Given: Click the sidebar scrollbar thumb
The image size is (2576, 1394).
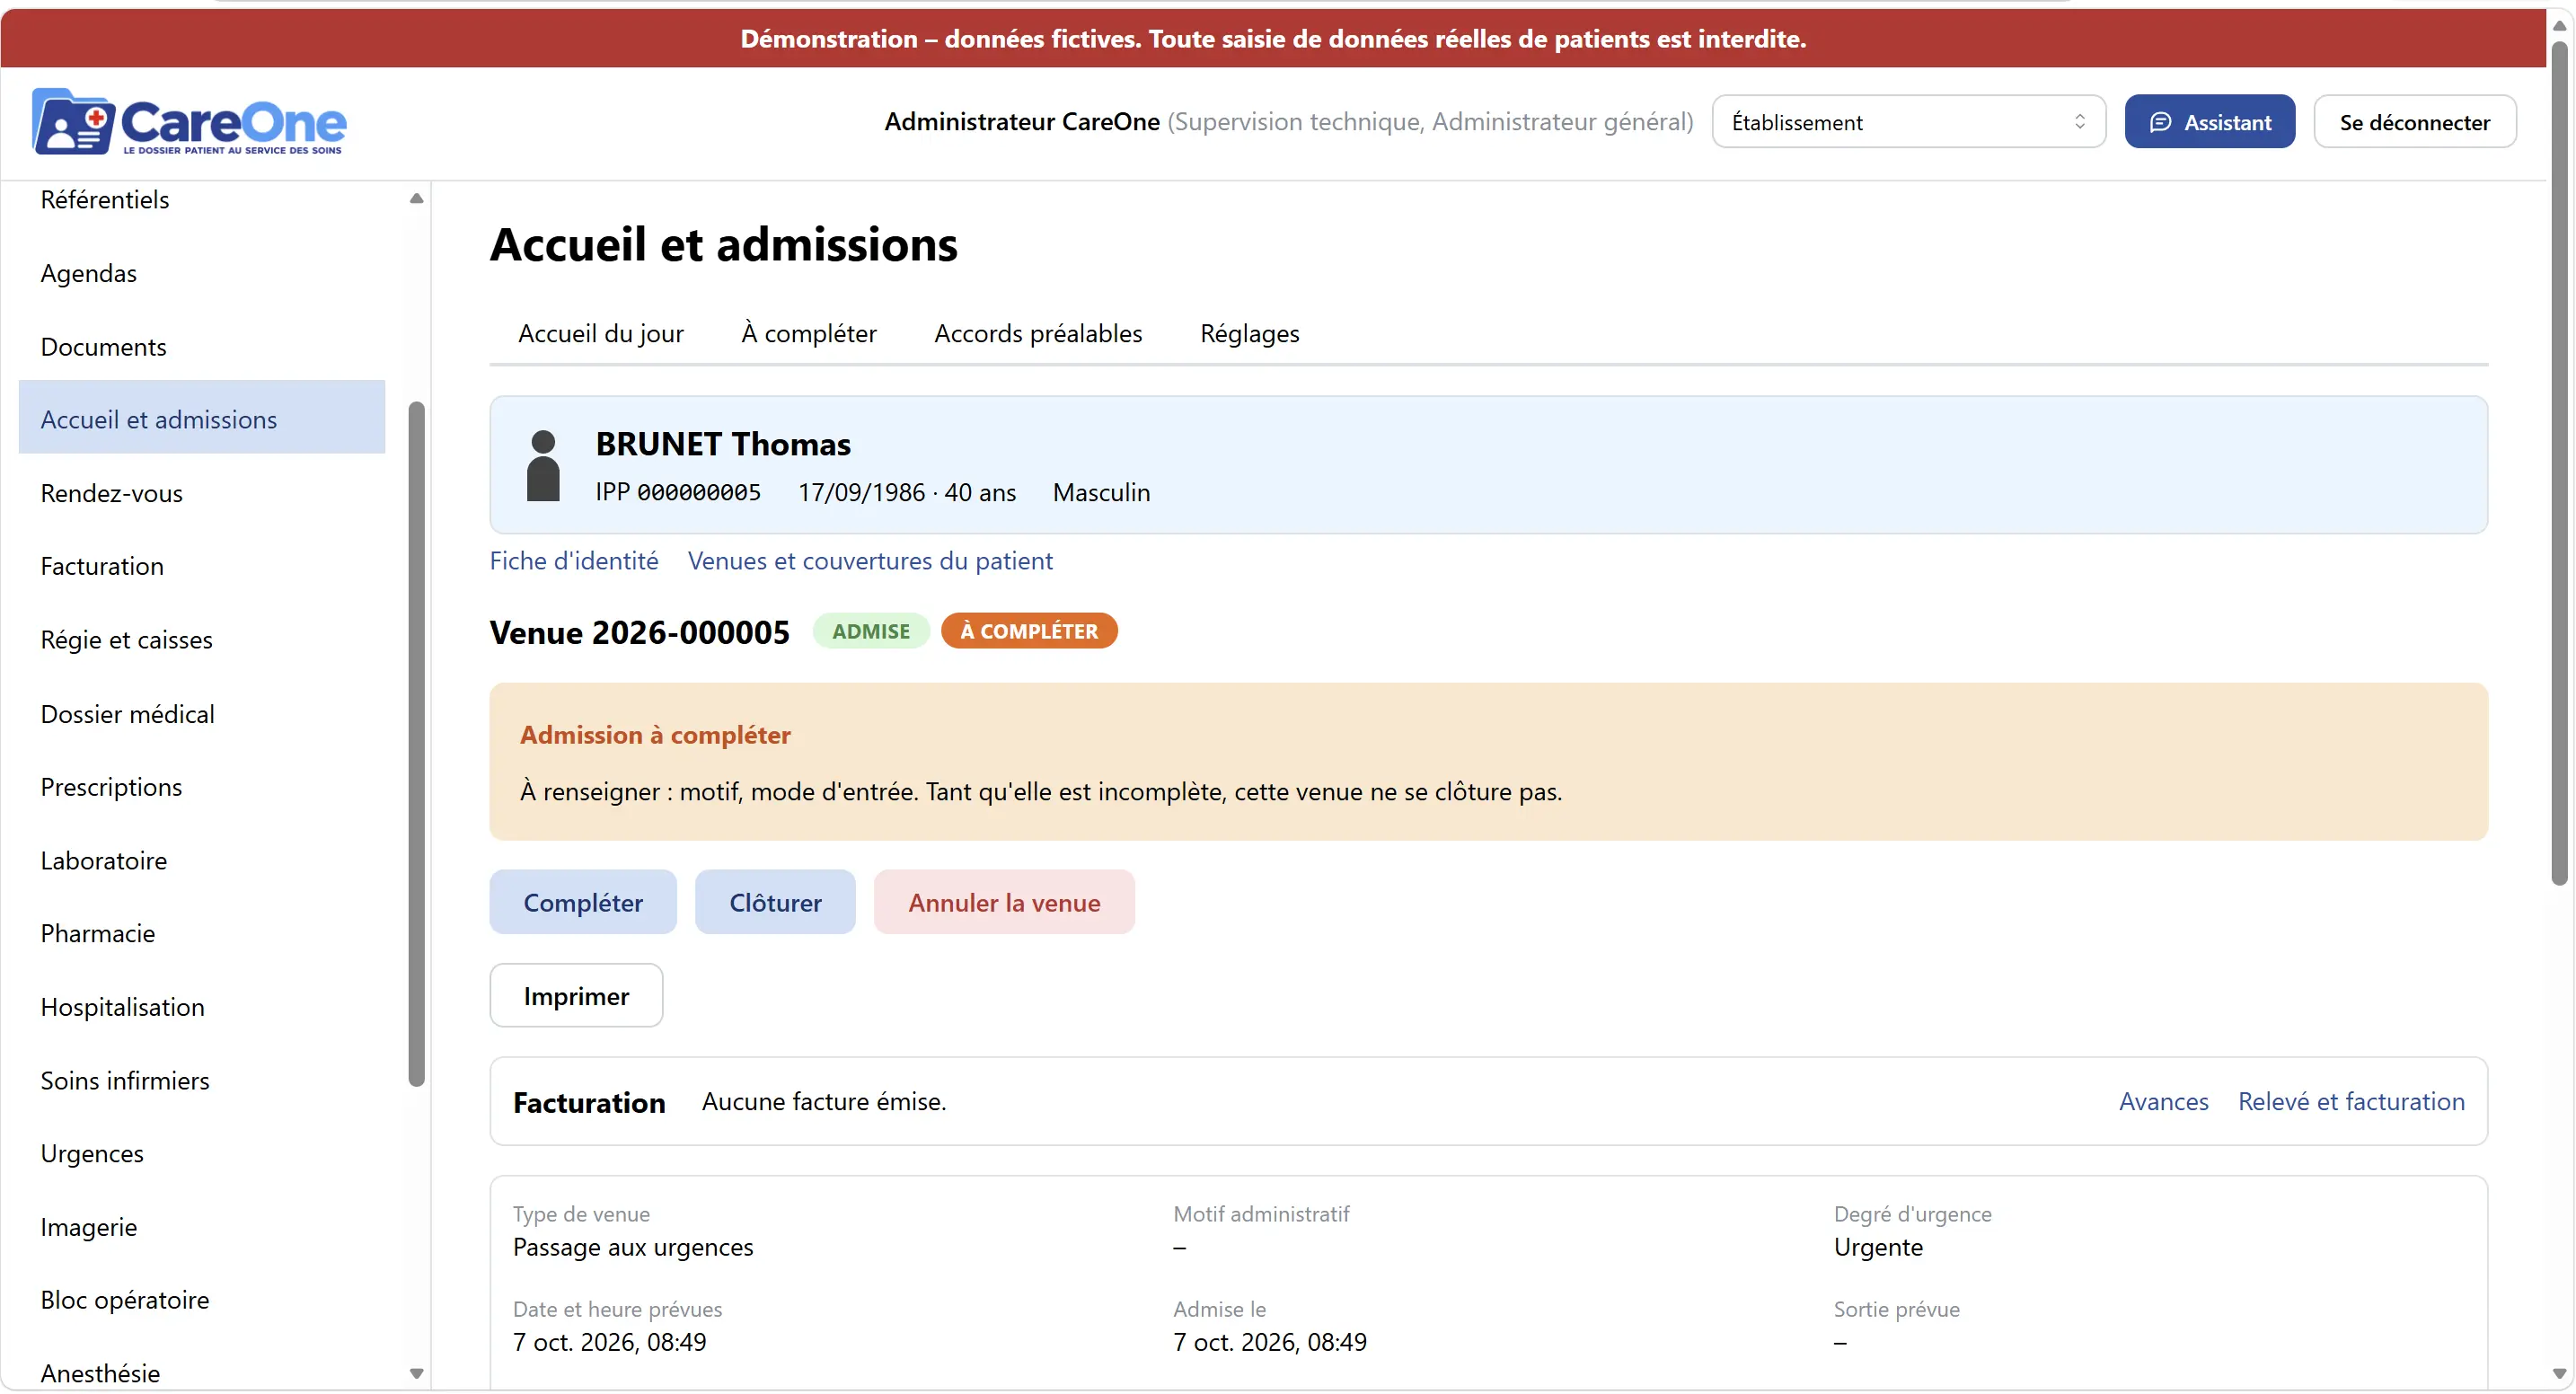Looking at the screenshot, I should 417,744.
